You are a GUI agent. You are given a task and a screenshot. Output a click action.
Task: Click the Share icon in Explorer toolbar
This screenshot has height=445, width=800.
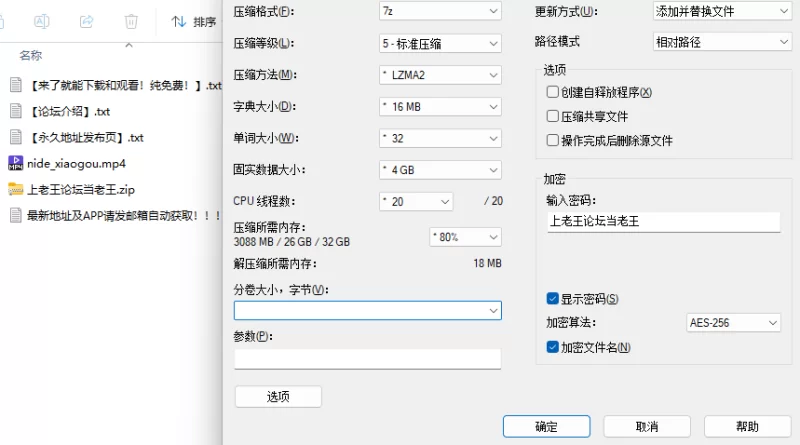87,21
